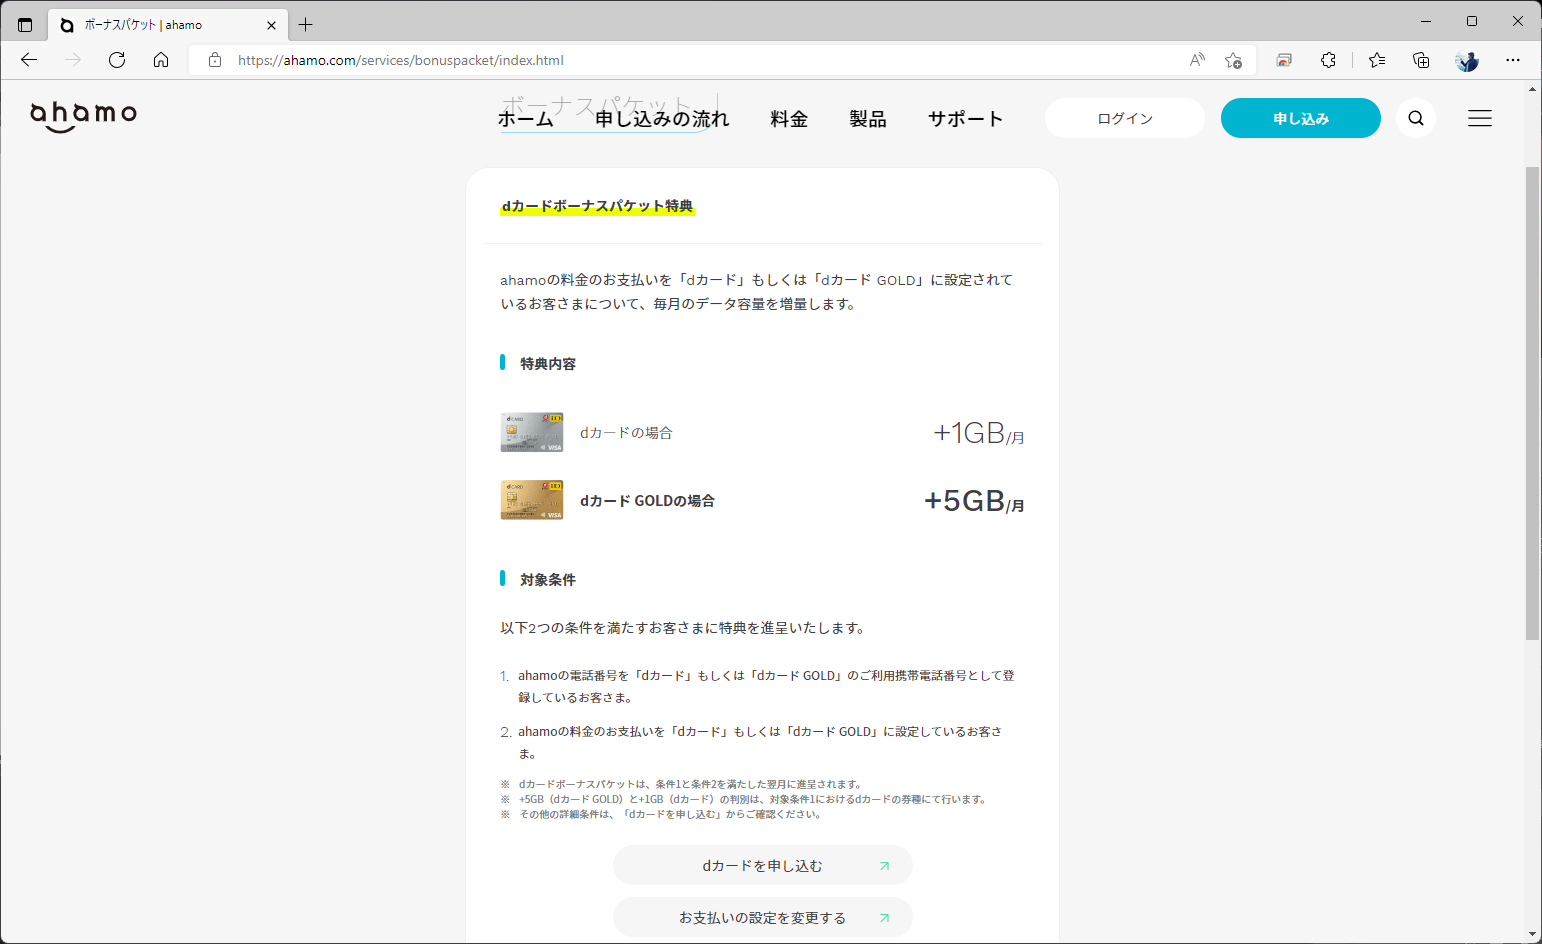Open the dカードを申し込む link
Screen dimensions: 1542x944
(762, 865)
